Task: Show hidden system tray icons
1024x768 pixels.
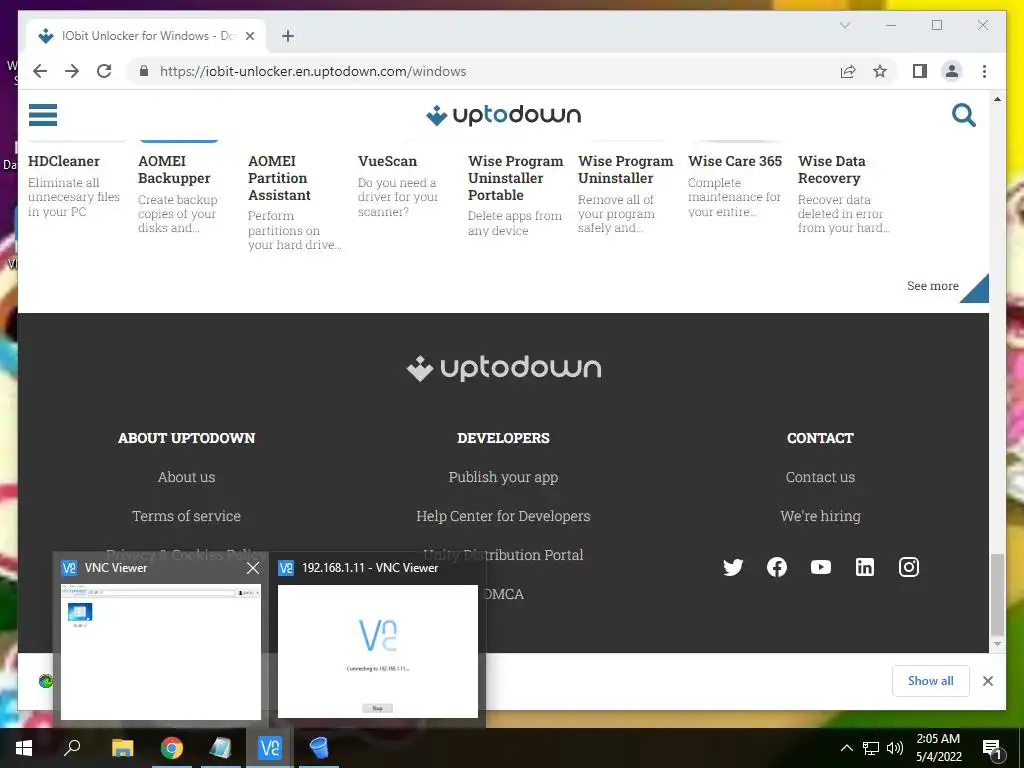Action: point(846,748)
